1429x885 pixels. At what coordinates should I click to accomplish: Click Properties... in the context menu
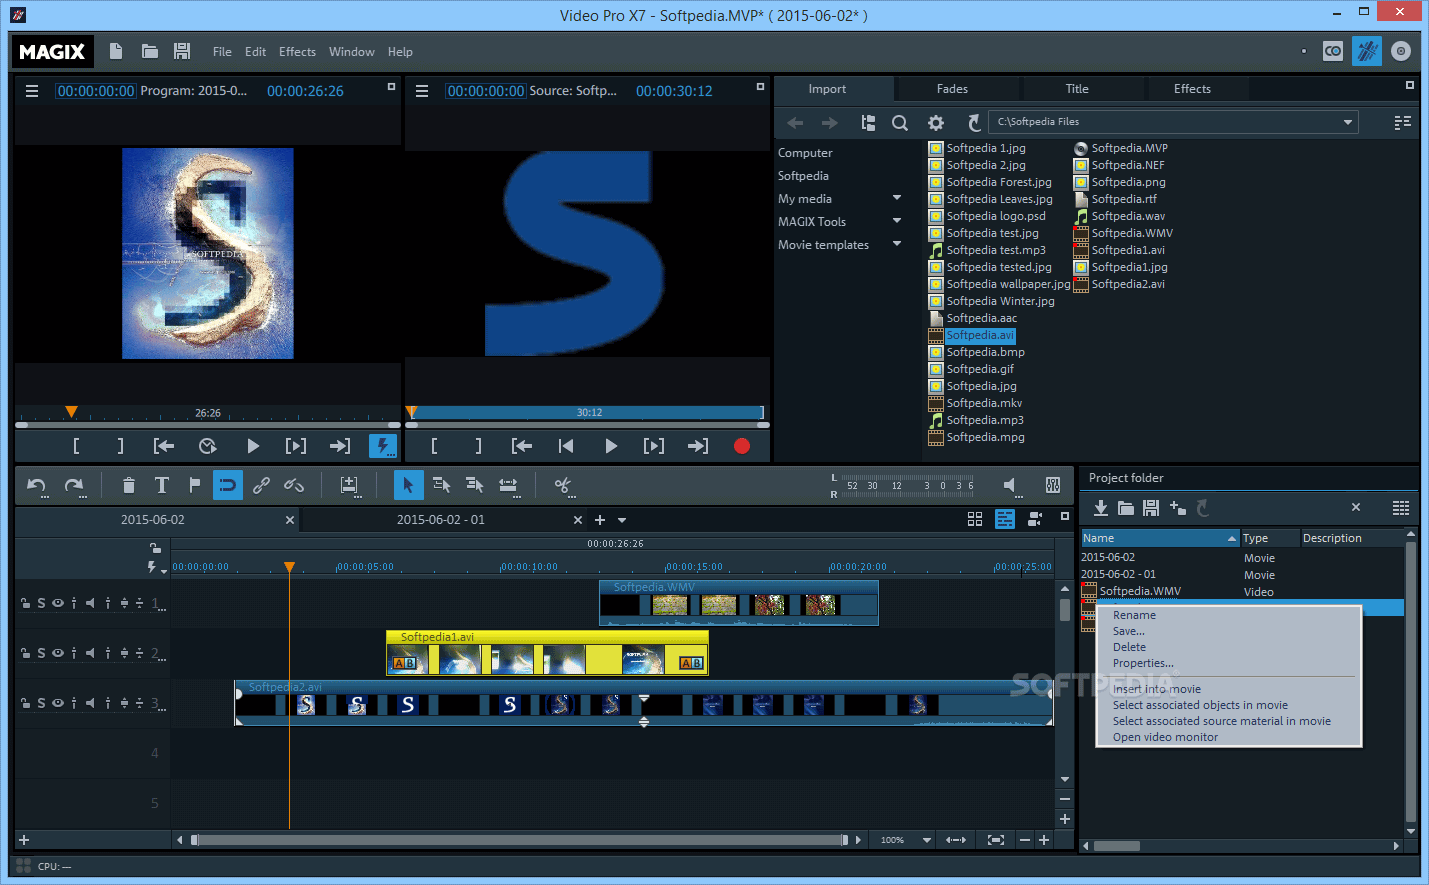(1143, 663)
